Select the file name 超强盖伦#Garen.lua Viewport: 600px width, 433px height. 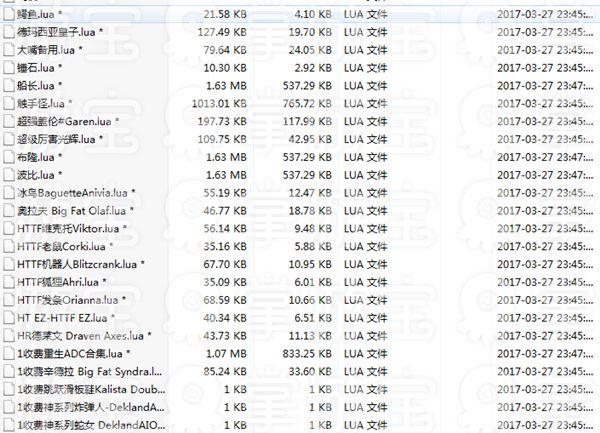coord(64,122)
